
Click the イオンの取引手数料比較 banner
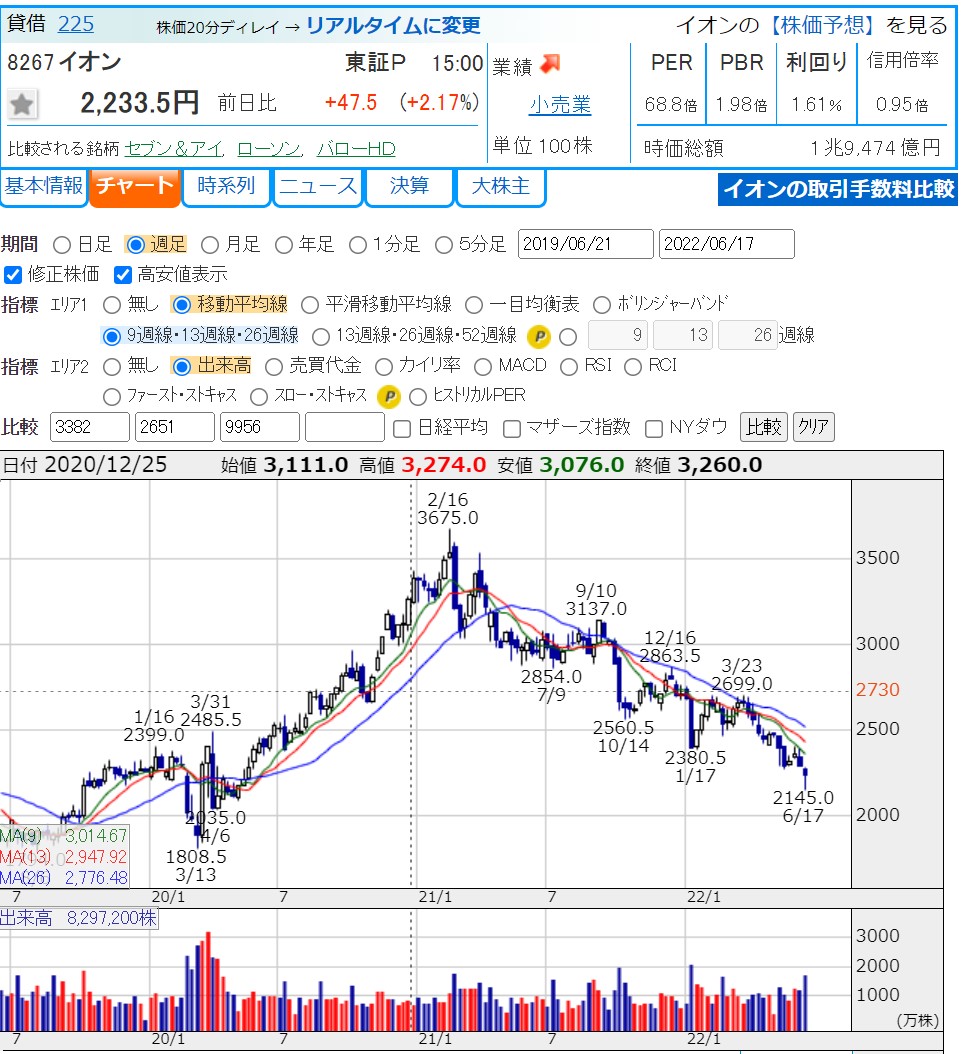(x=838, y=188)
